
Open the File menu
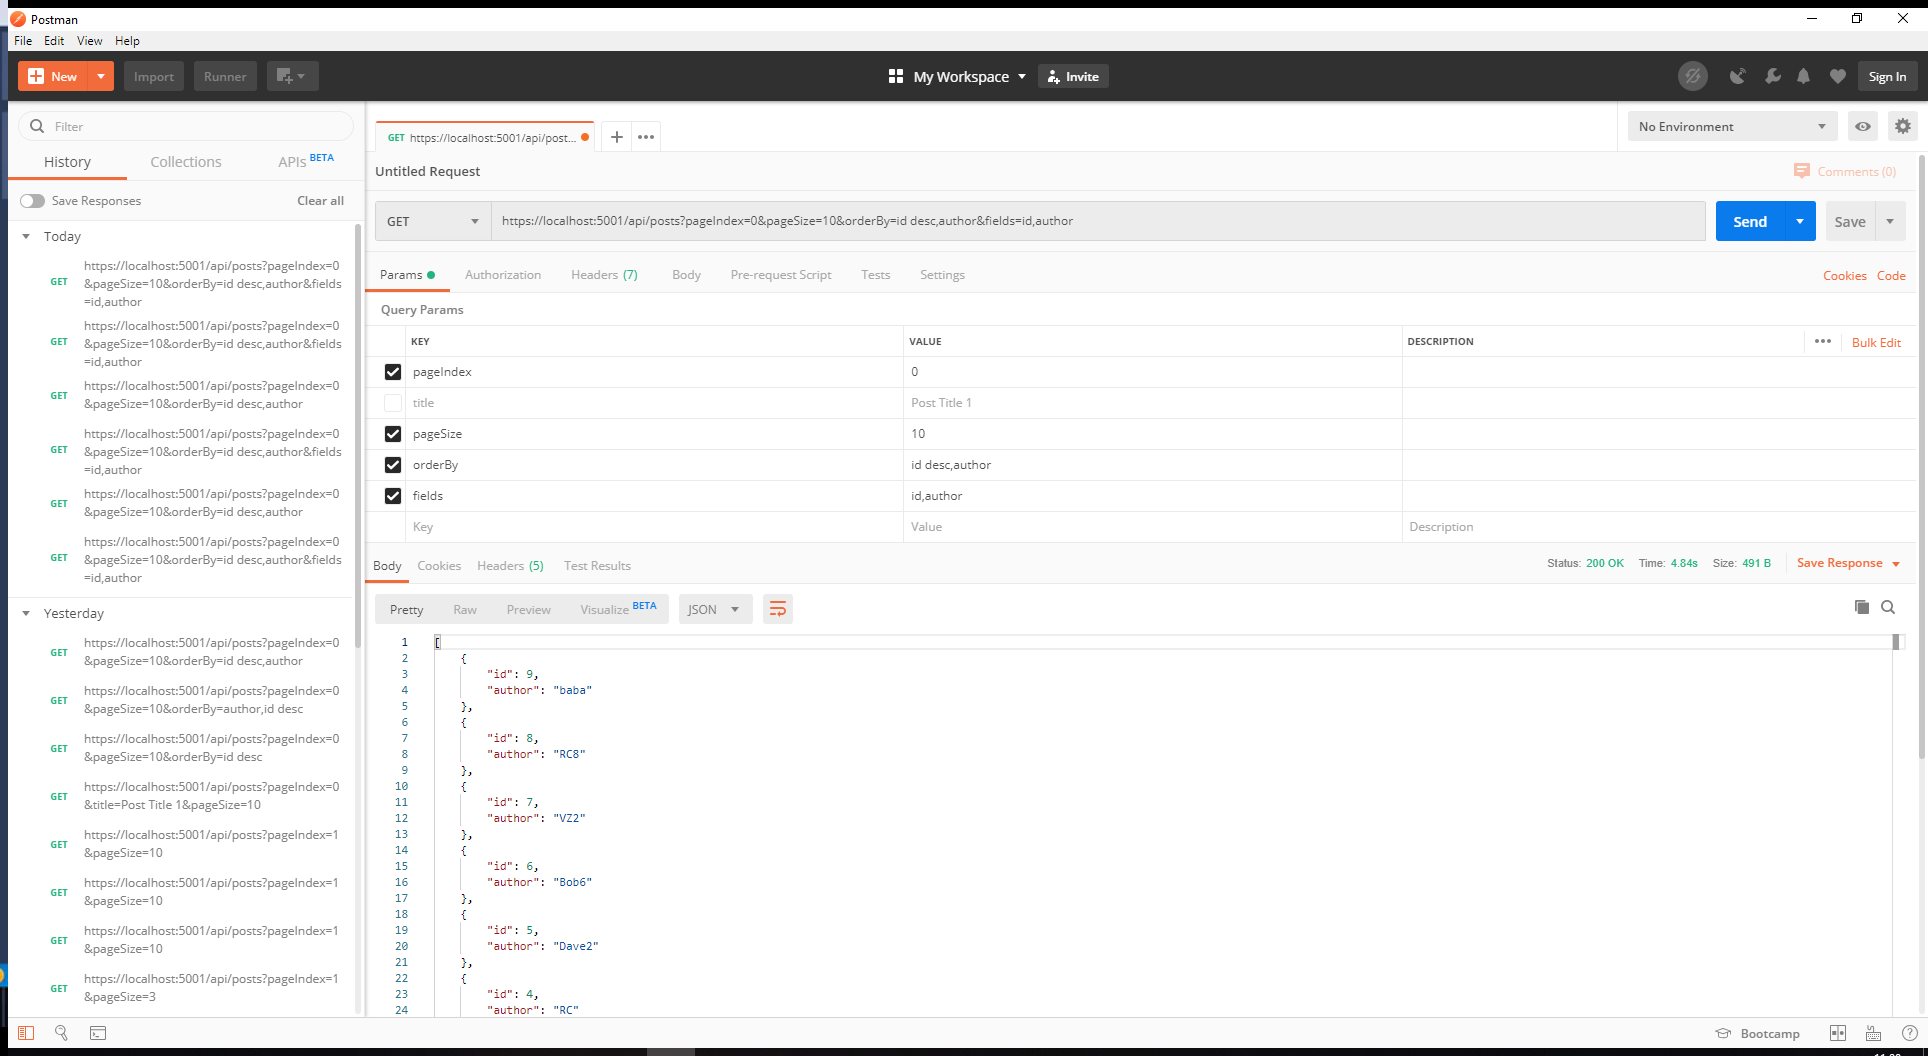click(23, 41)
